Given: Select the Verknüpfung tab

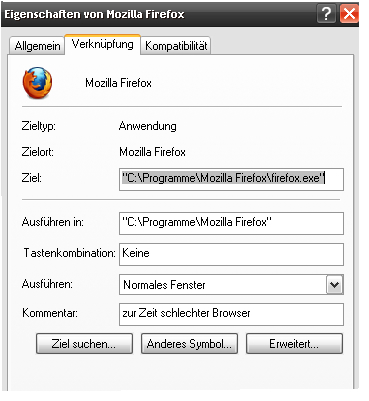Looking at the screenshot, I should point(102,44).
